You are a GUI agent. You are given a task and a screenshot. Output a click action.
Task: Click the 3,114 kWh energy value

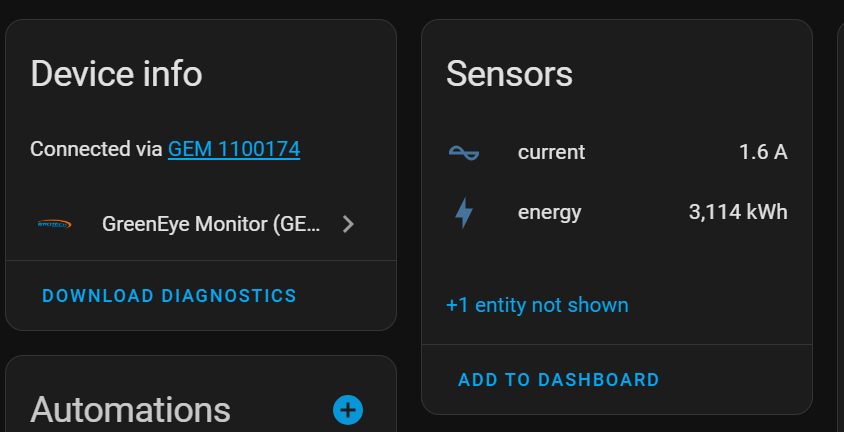(738, 213)
